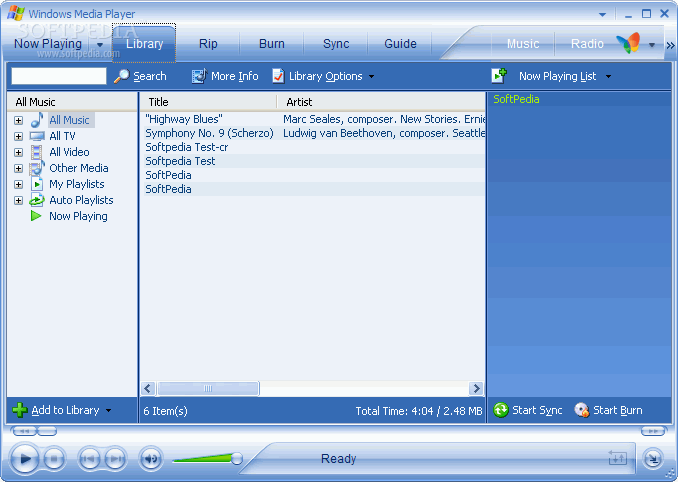Click the Add to Library label
Screen dimensions: 678x482
65,410
